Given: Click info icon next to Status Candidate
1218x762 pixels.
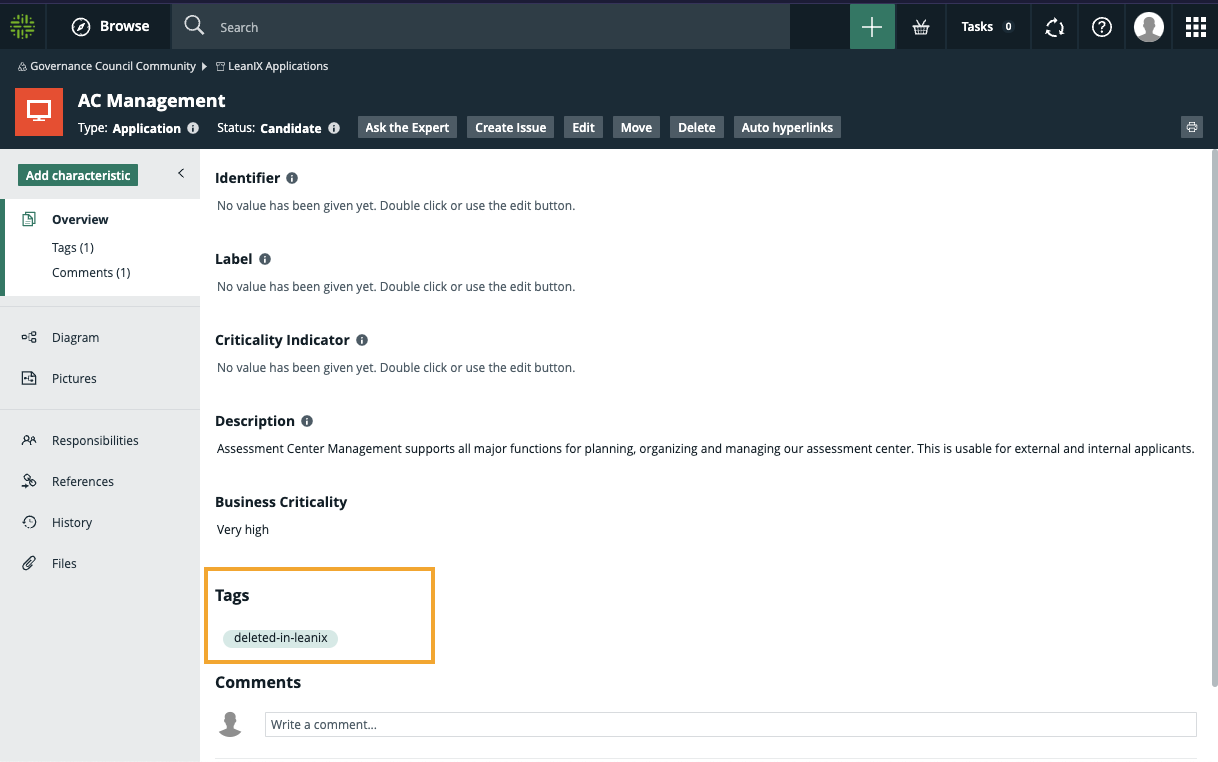Looking at the screenshot, I should (x=334, y=128).
